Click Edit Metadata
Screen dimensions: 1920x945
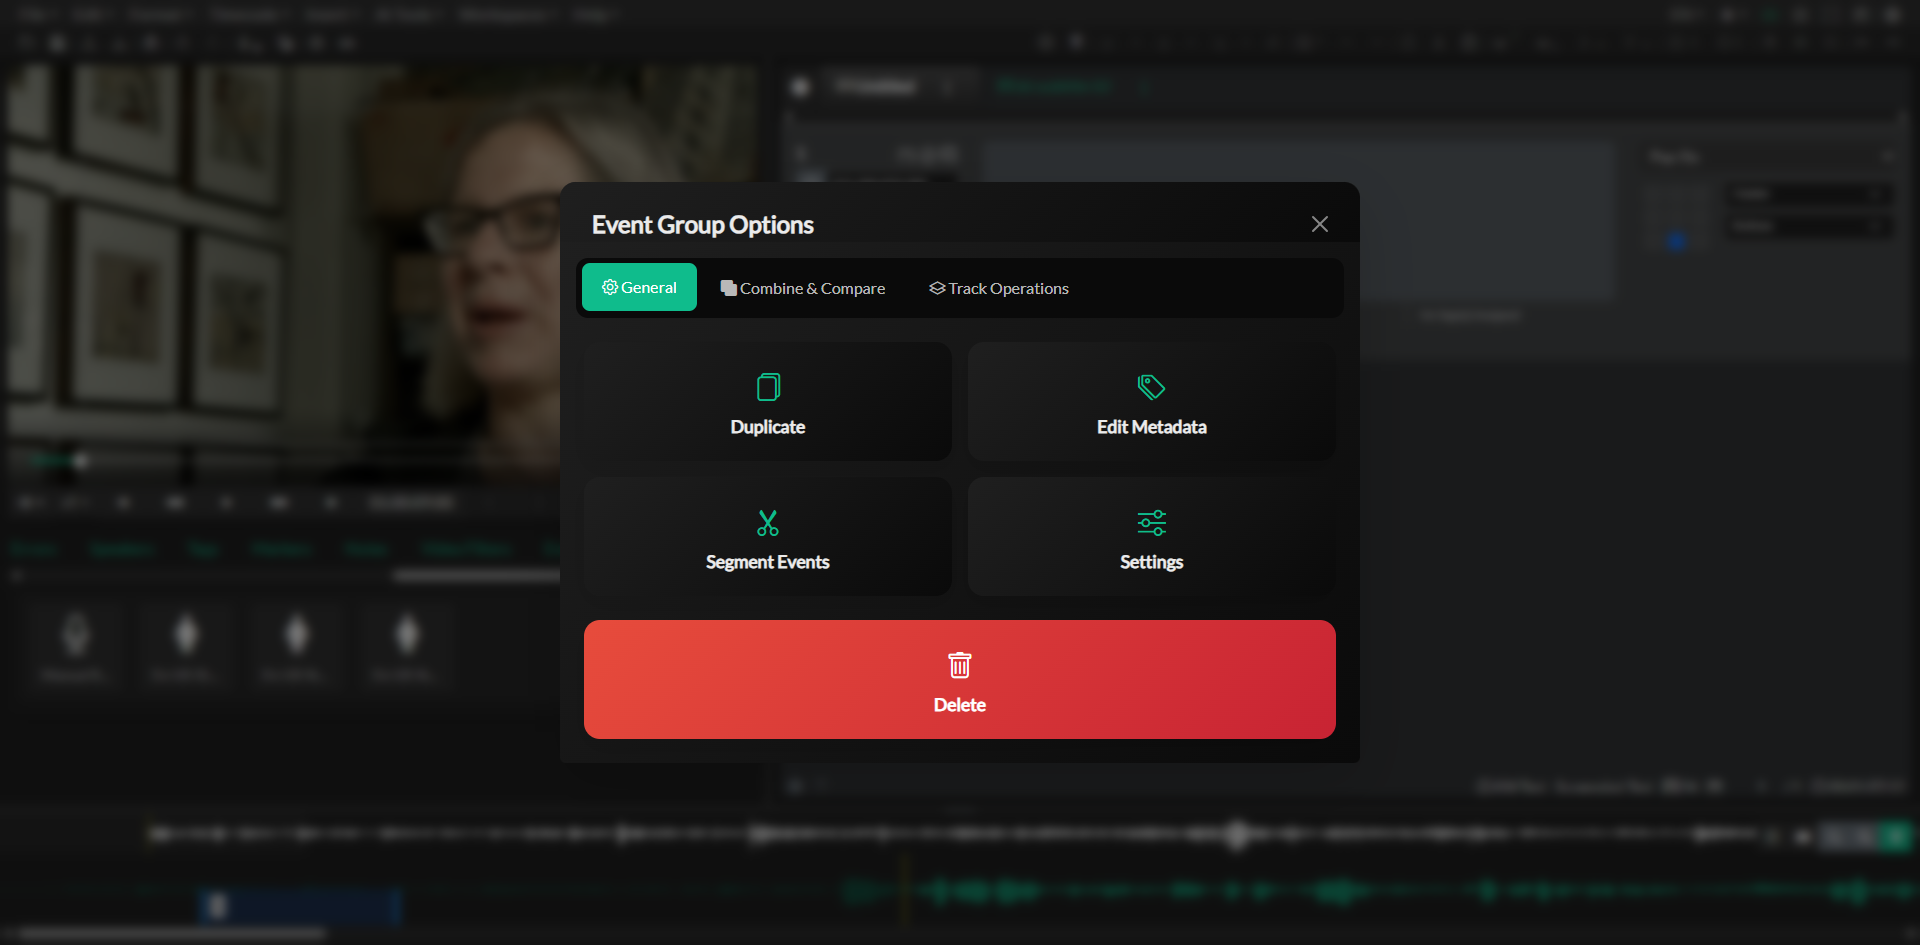tap(1151, 401)
